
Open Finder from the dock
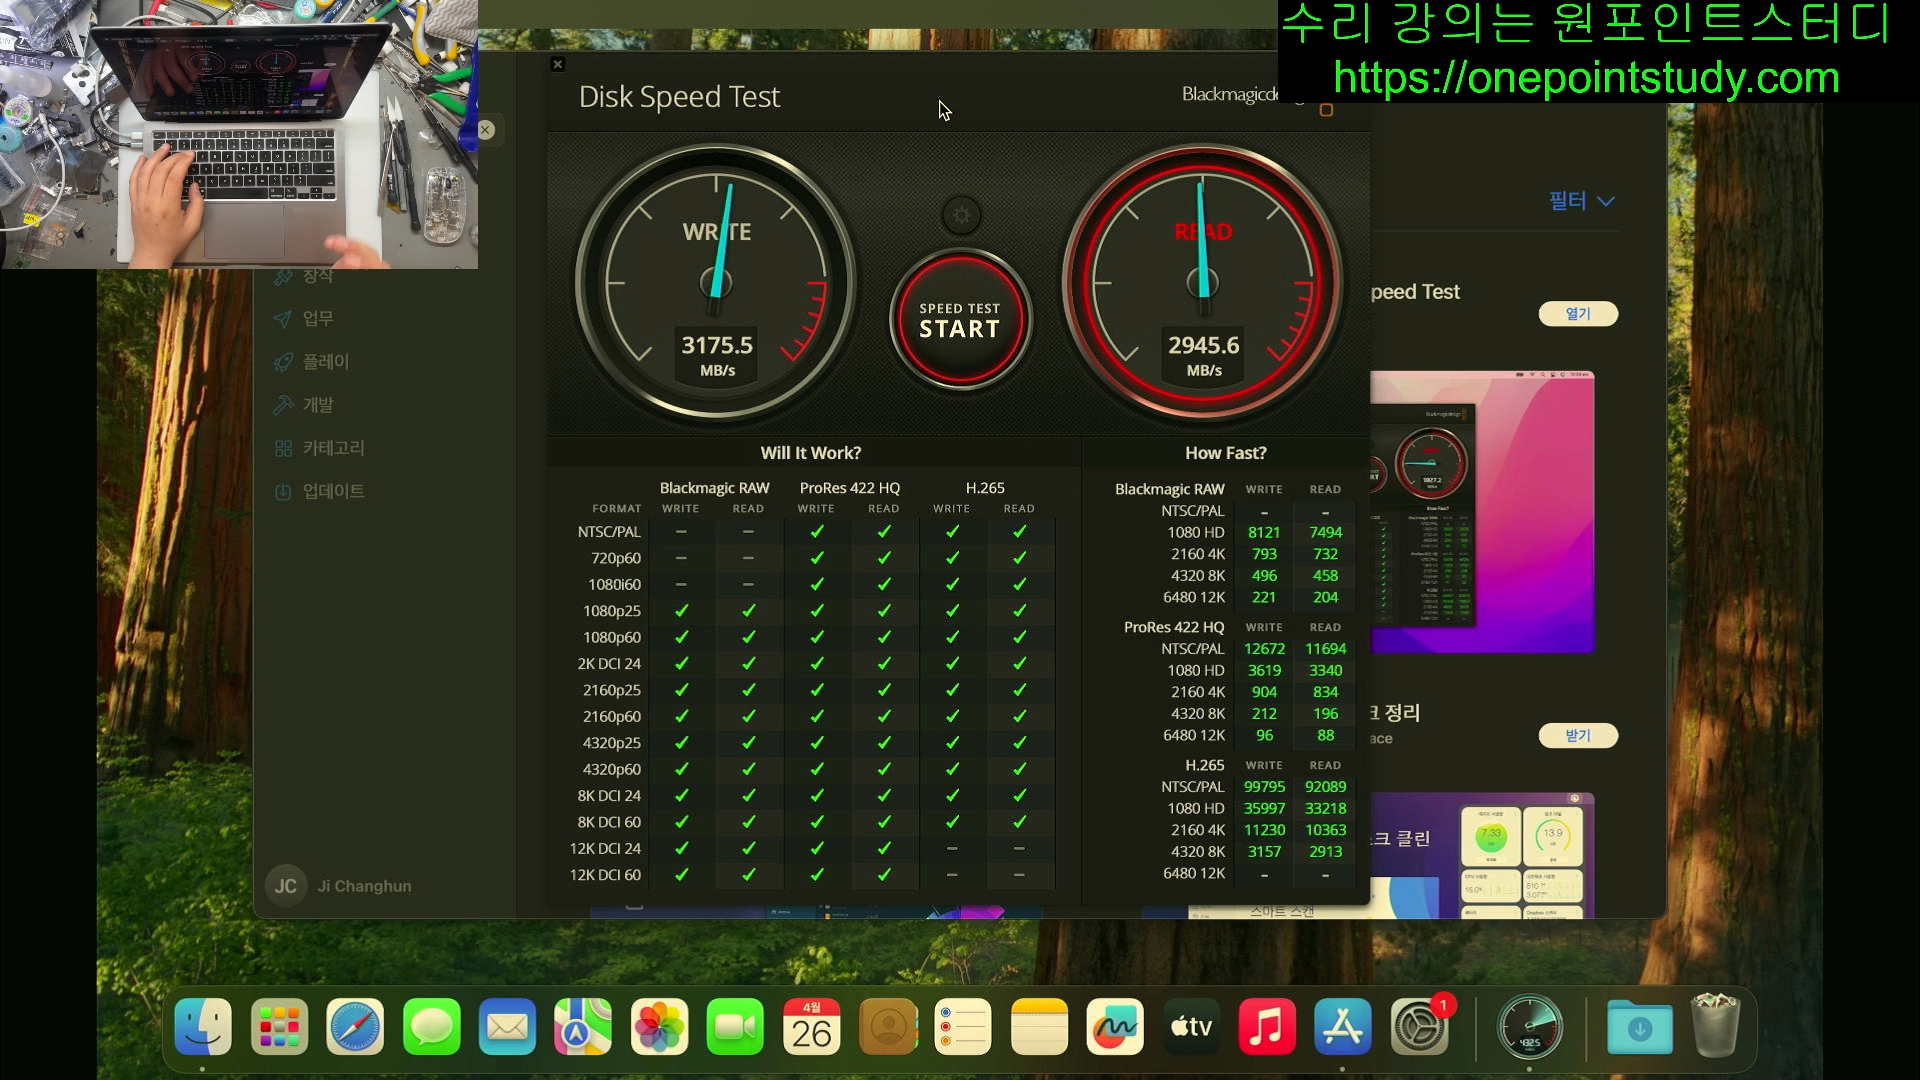click(203, 1027)
